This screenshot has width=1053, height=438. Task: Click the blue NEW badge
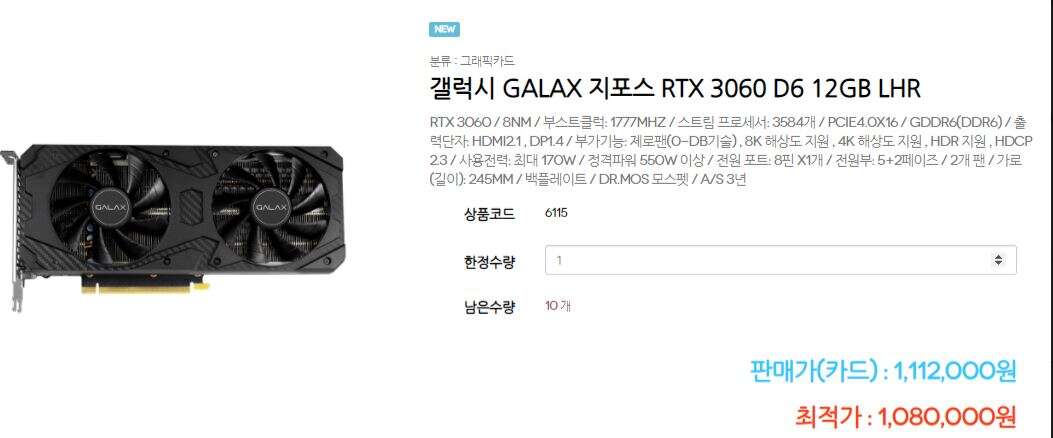444,29
